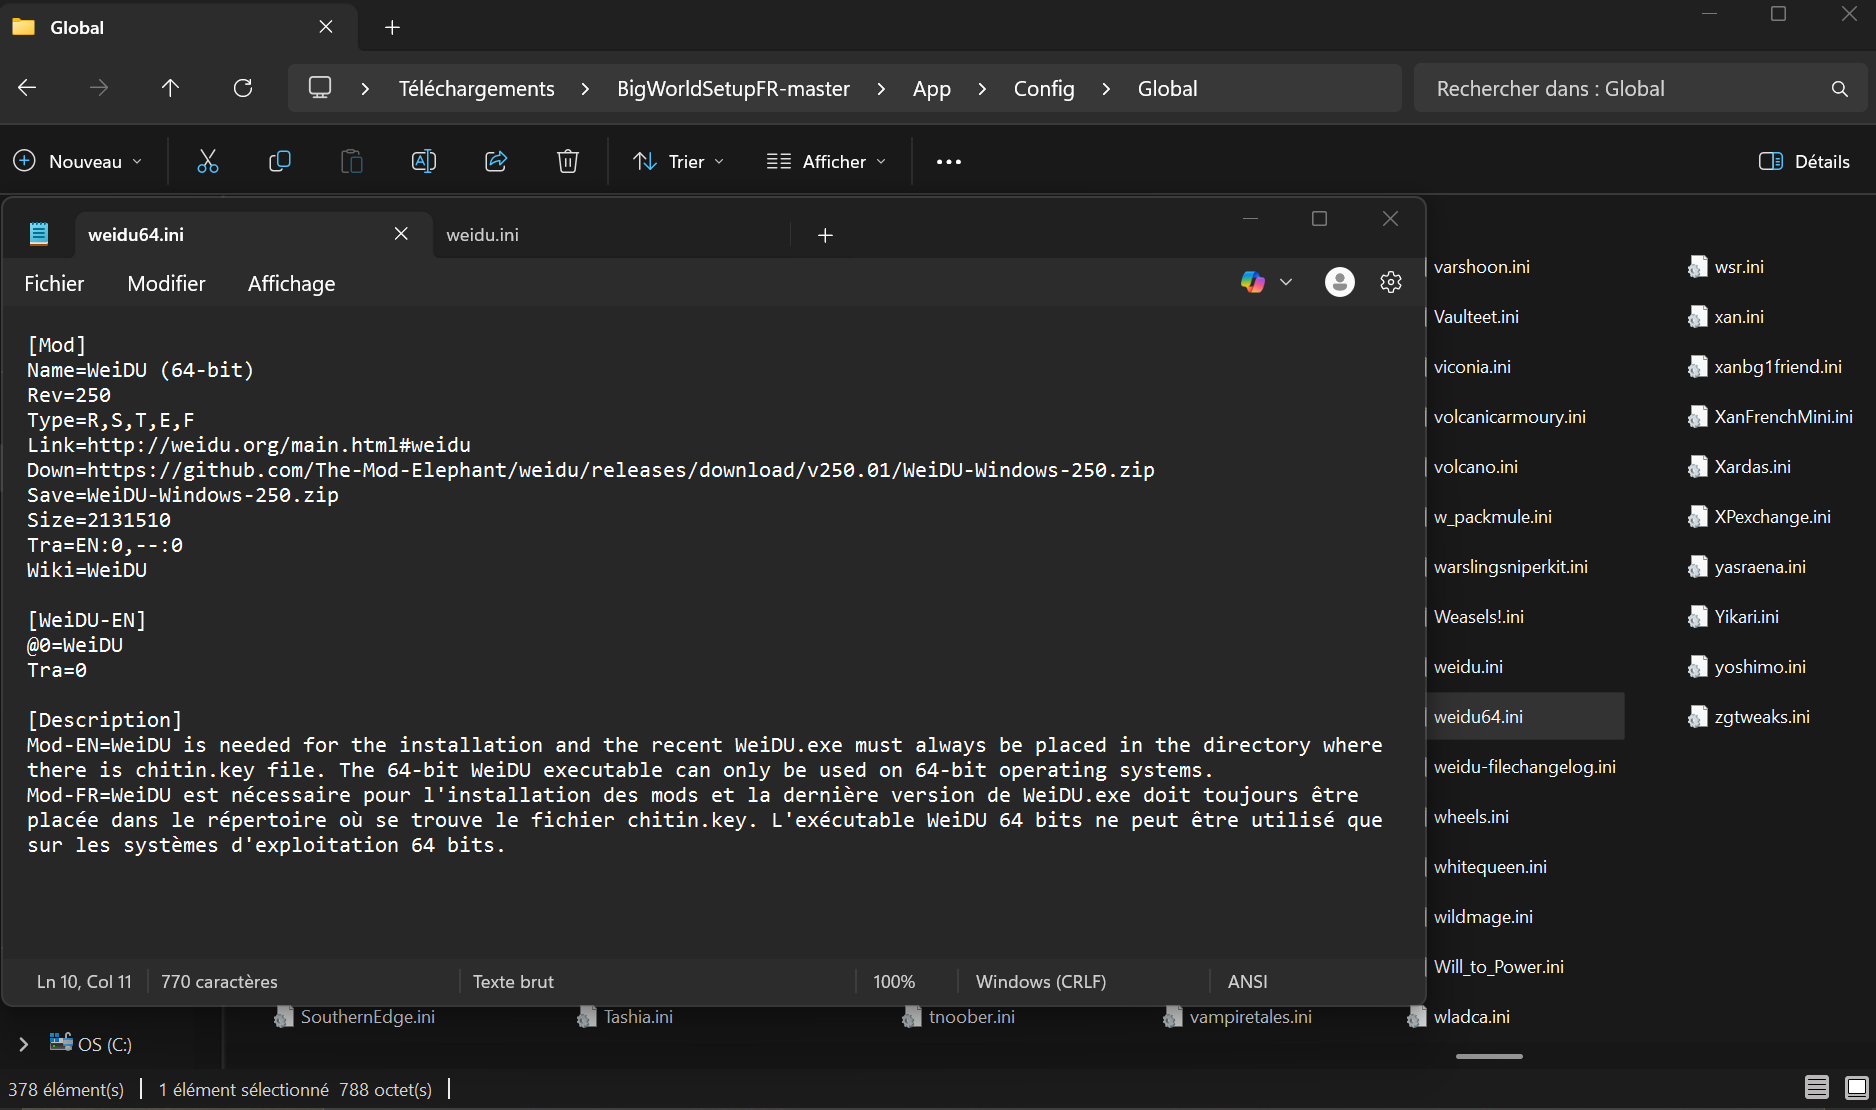
Task: Select the varshoon.ini file
Action: [x=1481, y=267]
